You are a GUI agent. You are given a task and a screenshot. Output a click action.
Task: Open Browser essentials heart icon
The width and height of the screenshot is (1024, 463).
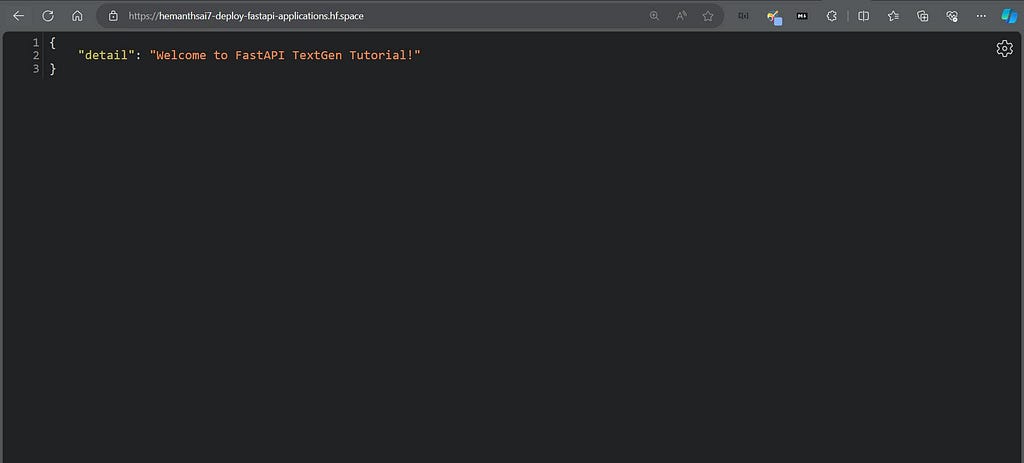point(952,16)
